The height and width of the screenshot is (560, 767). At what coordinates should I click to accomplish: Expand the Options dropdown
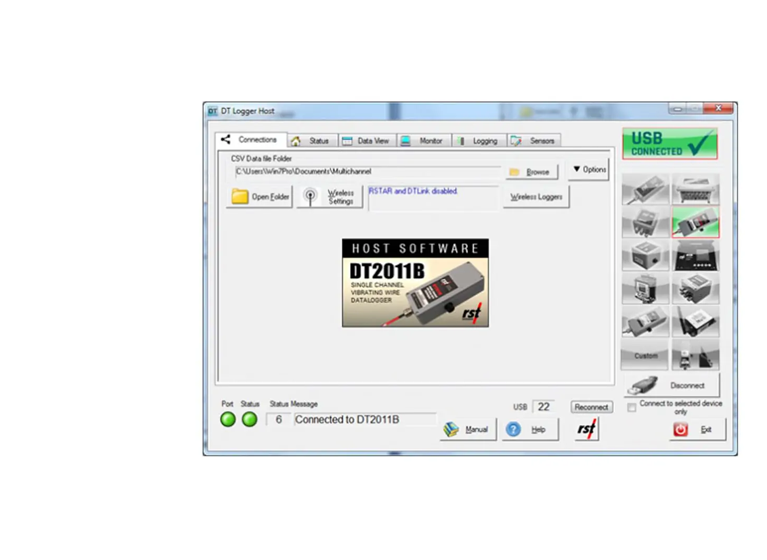pyautogui.click(x=589, y=169)
